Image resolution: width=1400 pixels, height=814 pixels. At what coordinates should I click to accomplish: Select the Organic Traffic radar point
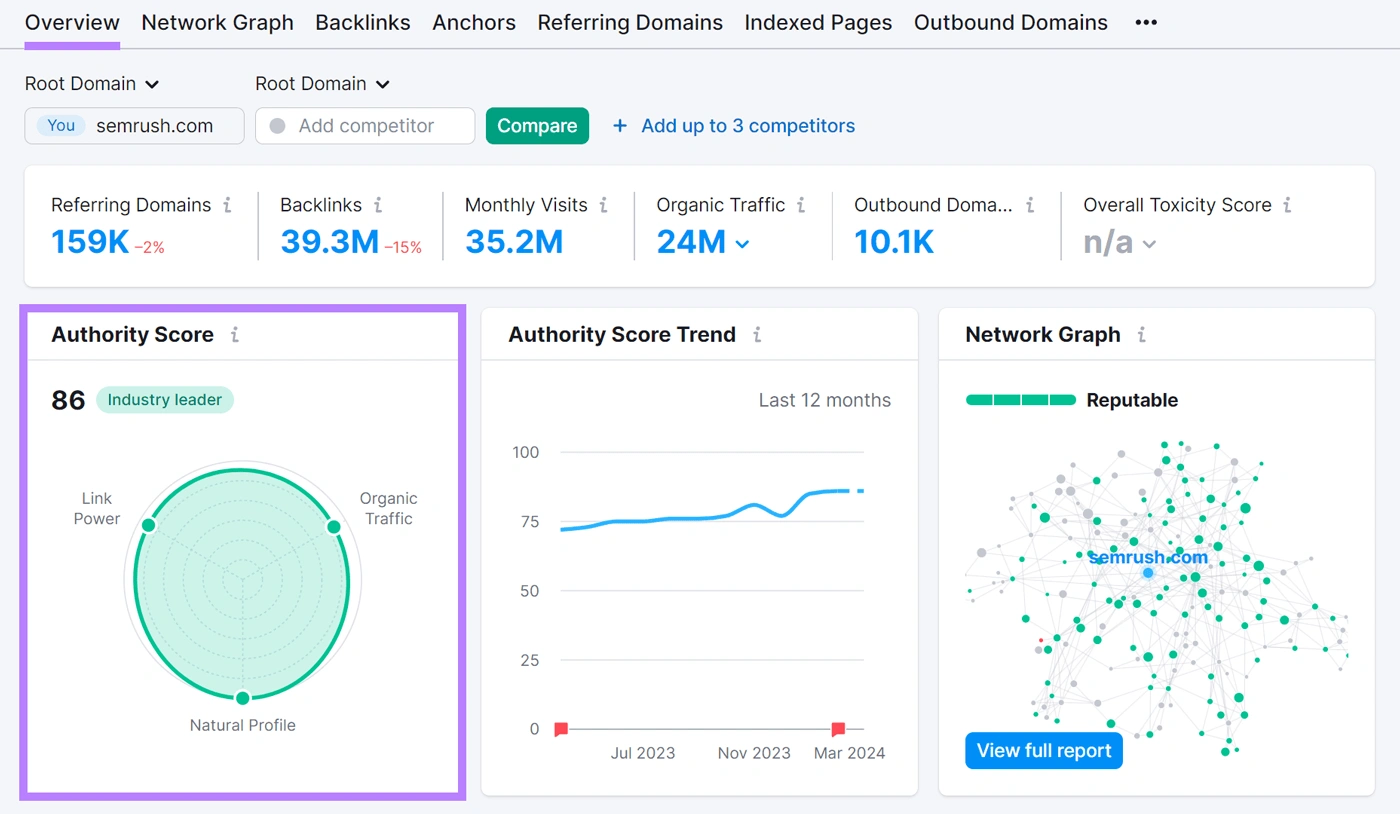tap(334, 527)
